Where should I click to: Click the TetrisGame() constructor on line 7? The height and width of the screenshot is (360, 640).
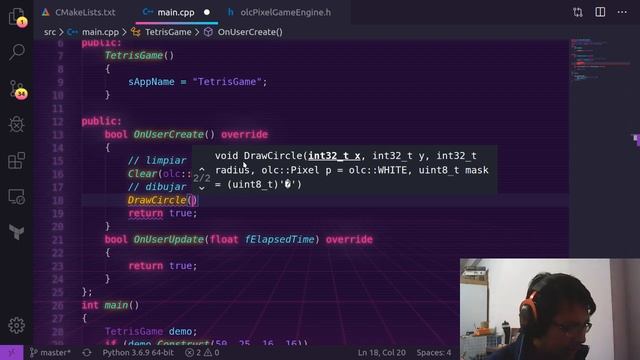(139, 55)
